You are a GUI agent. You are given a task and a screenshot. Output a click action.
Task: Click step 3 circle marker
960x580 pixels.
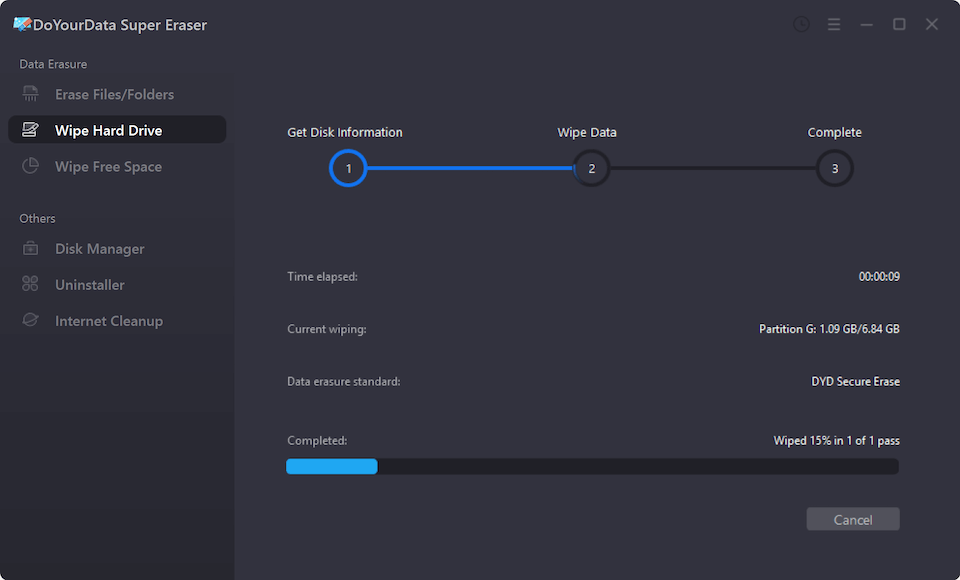coord(834,168)
